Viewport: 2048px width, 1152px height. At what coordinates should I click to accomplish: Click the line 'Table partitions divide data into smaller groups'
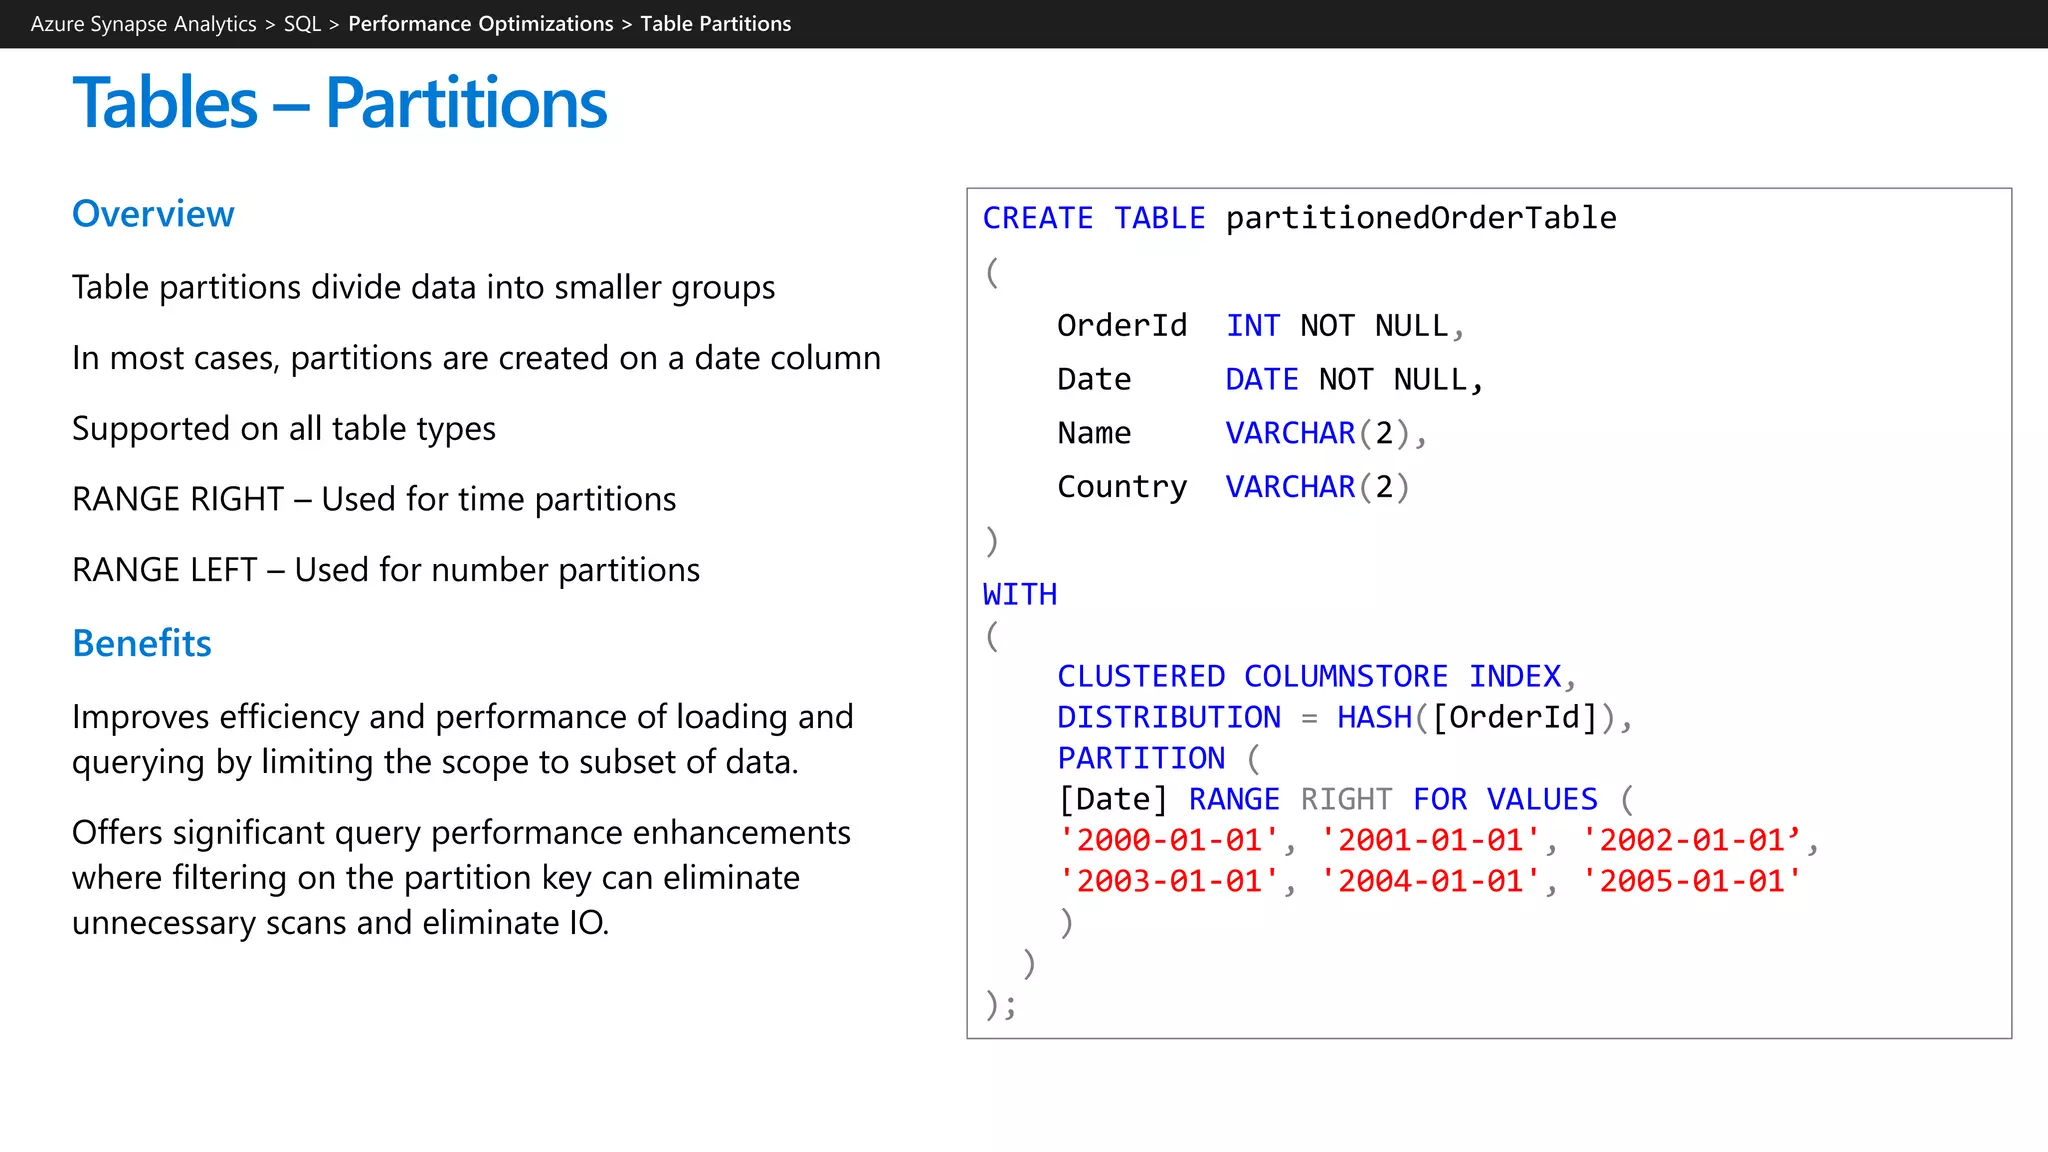click(x=424, y=288)
